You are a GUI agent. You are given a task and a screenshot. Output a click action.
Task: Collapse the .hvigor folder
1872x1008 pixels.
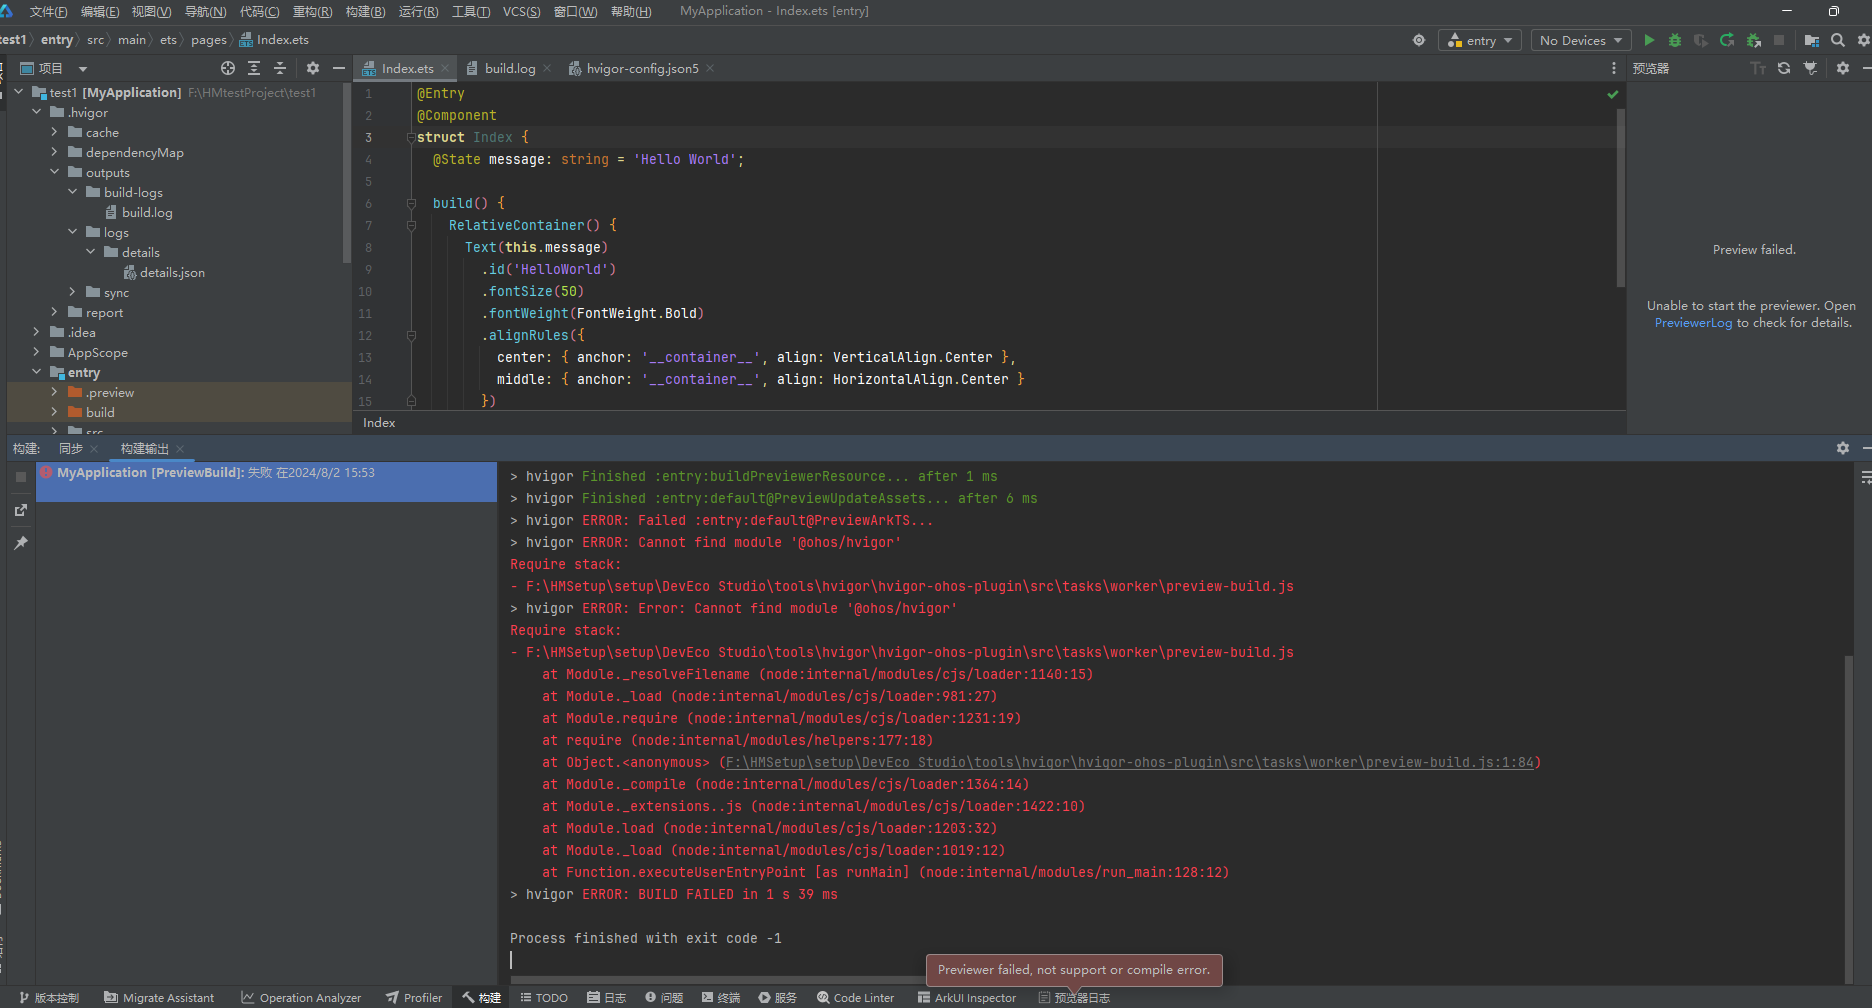pyautogui.click(x=37, y=112)
